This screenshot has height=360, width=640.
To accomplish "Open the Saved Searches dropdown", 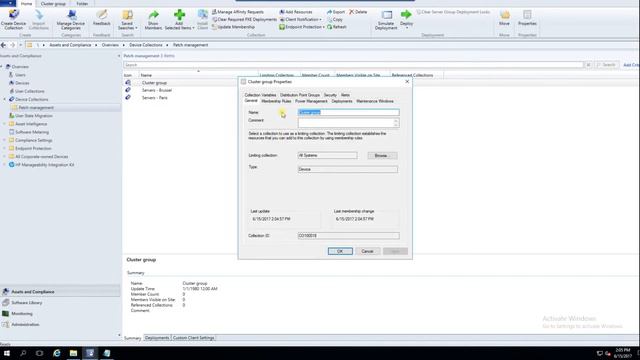I will [x=127, y=19].
